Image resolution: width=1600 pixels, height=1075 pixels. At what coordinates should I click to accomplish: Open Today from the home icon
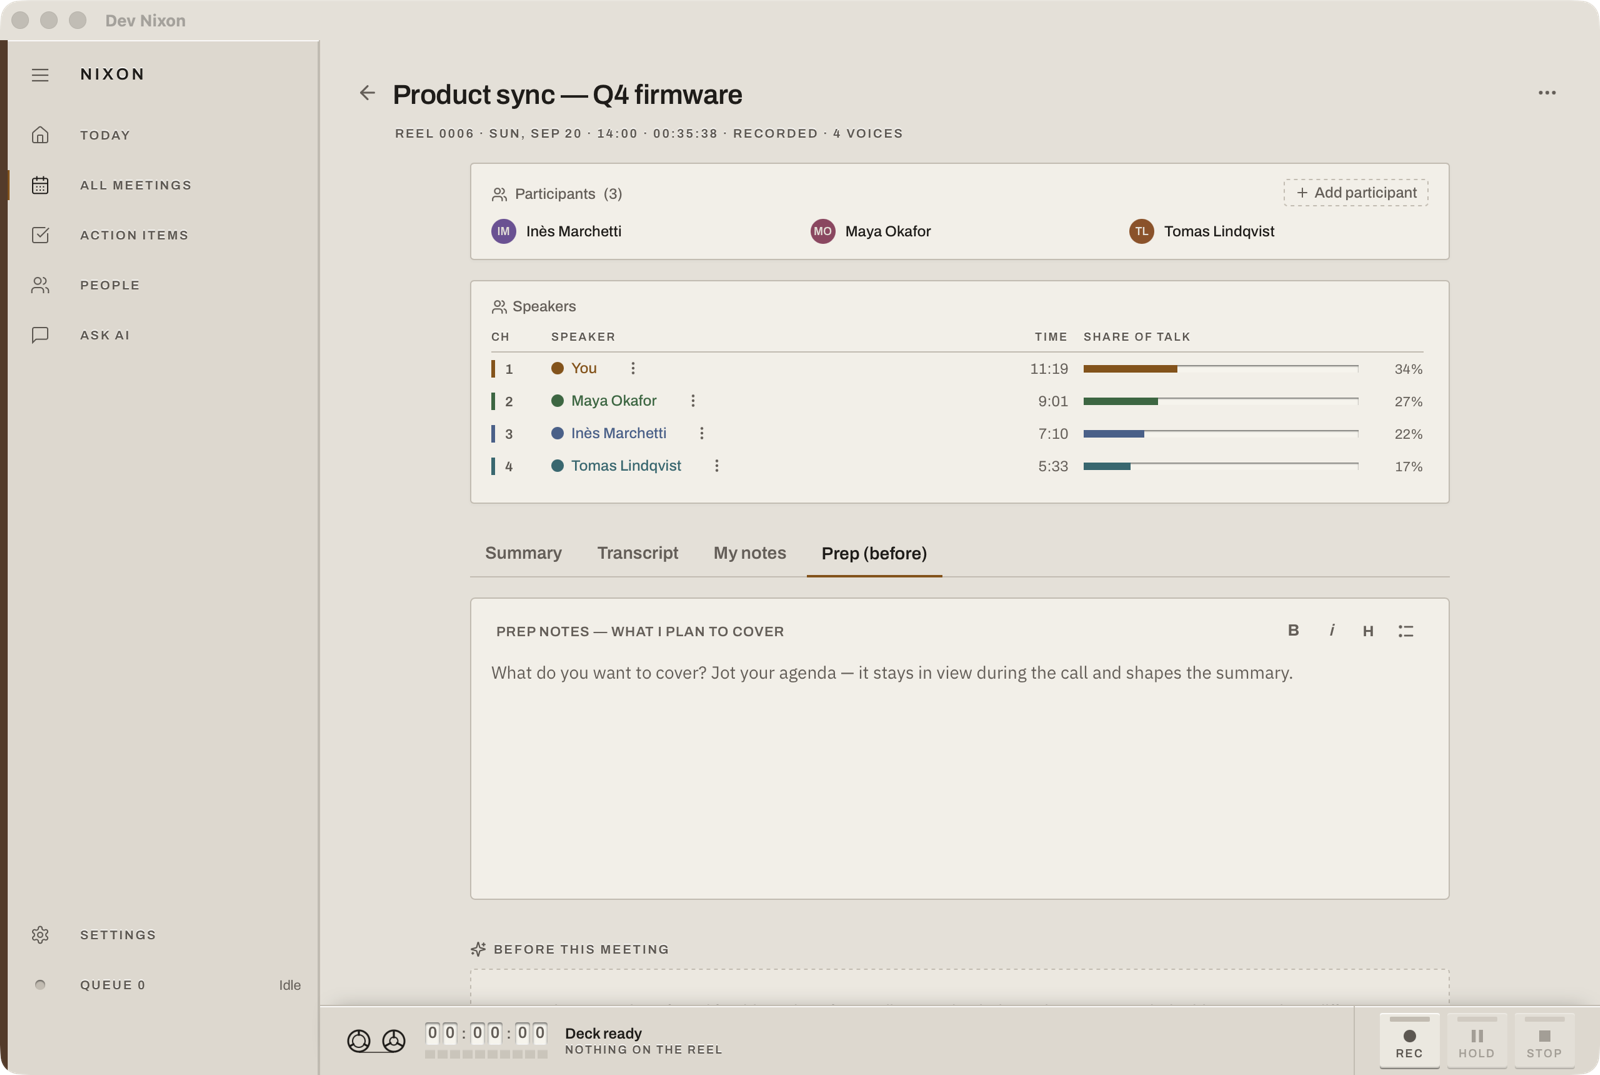40,135
